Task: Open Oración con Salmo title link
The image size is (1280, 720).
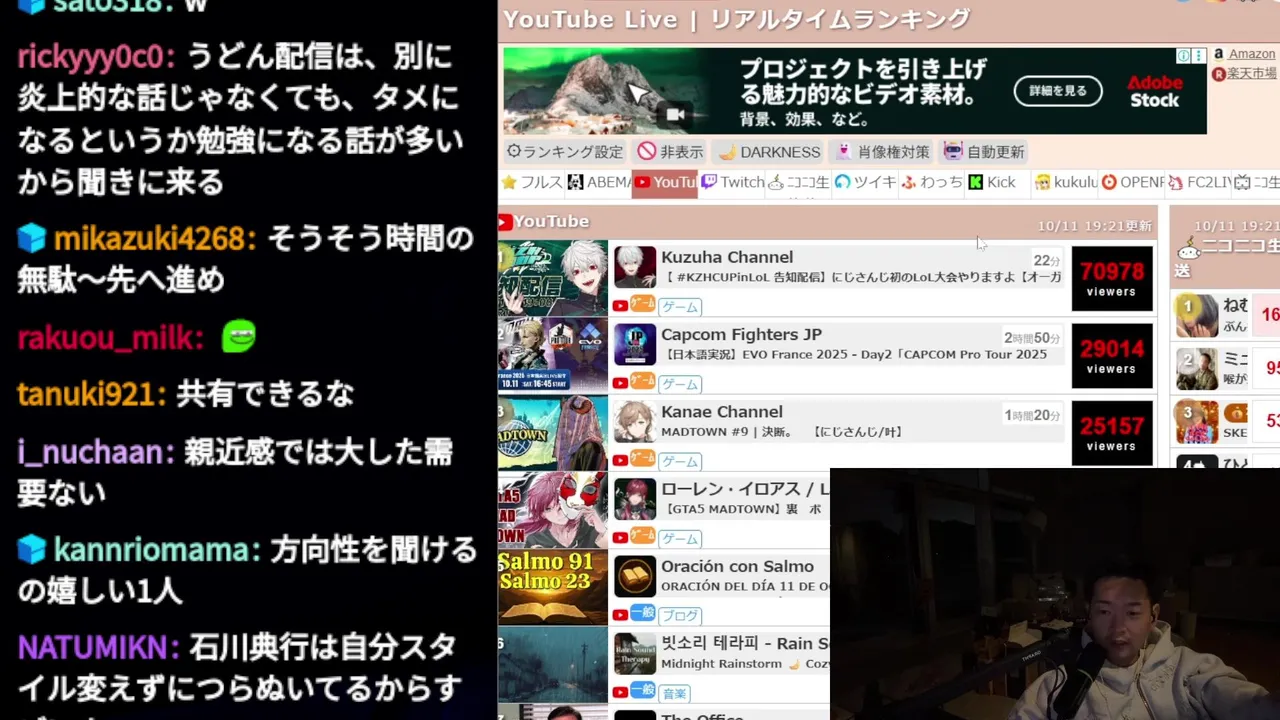Action: pos(737,566)
